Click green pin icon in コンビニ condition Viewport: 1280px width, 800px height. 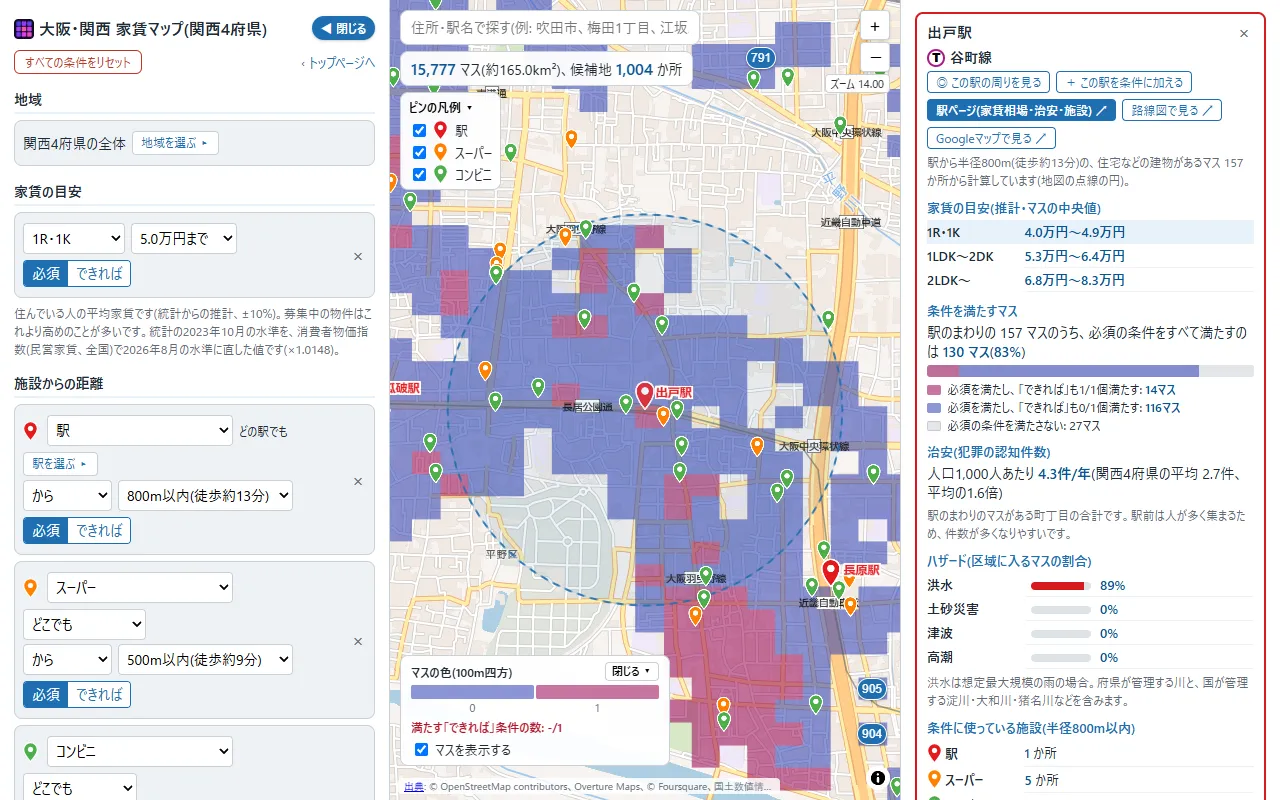(x=30, y=751)
